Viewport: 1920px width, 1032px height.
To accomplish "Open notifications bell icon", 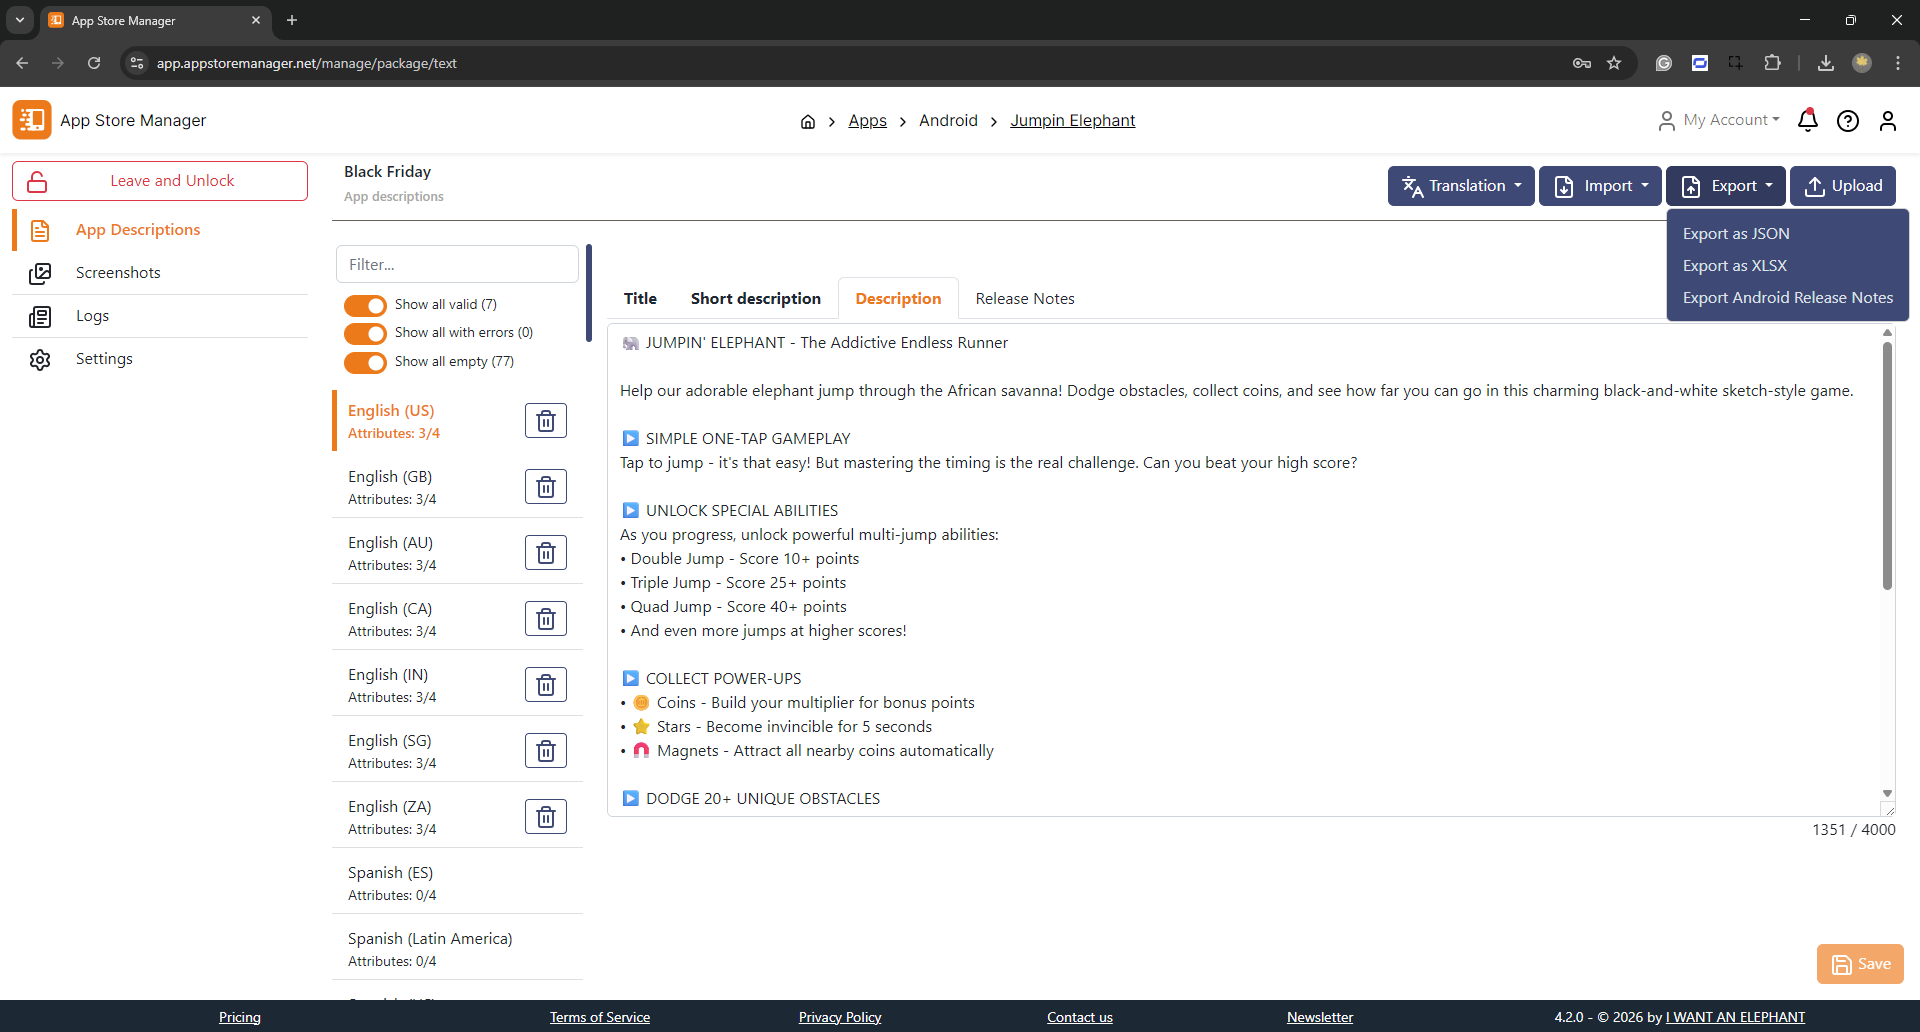I will point(1807,121).
